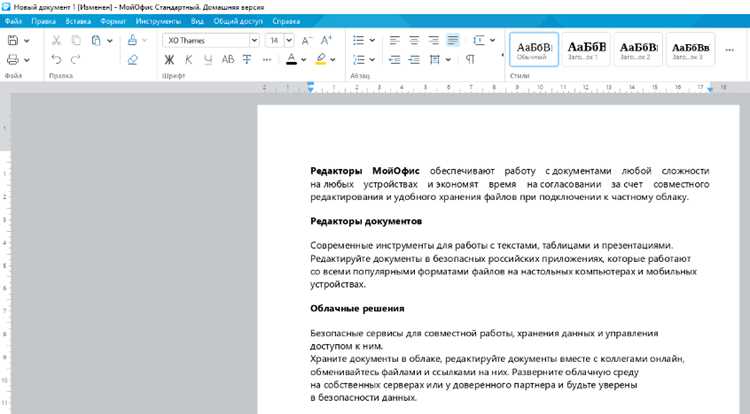
Task: Select the Обычный style thumbnail
Action: (534, 49)
